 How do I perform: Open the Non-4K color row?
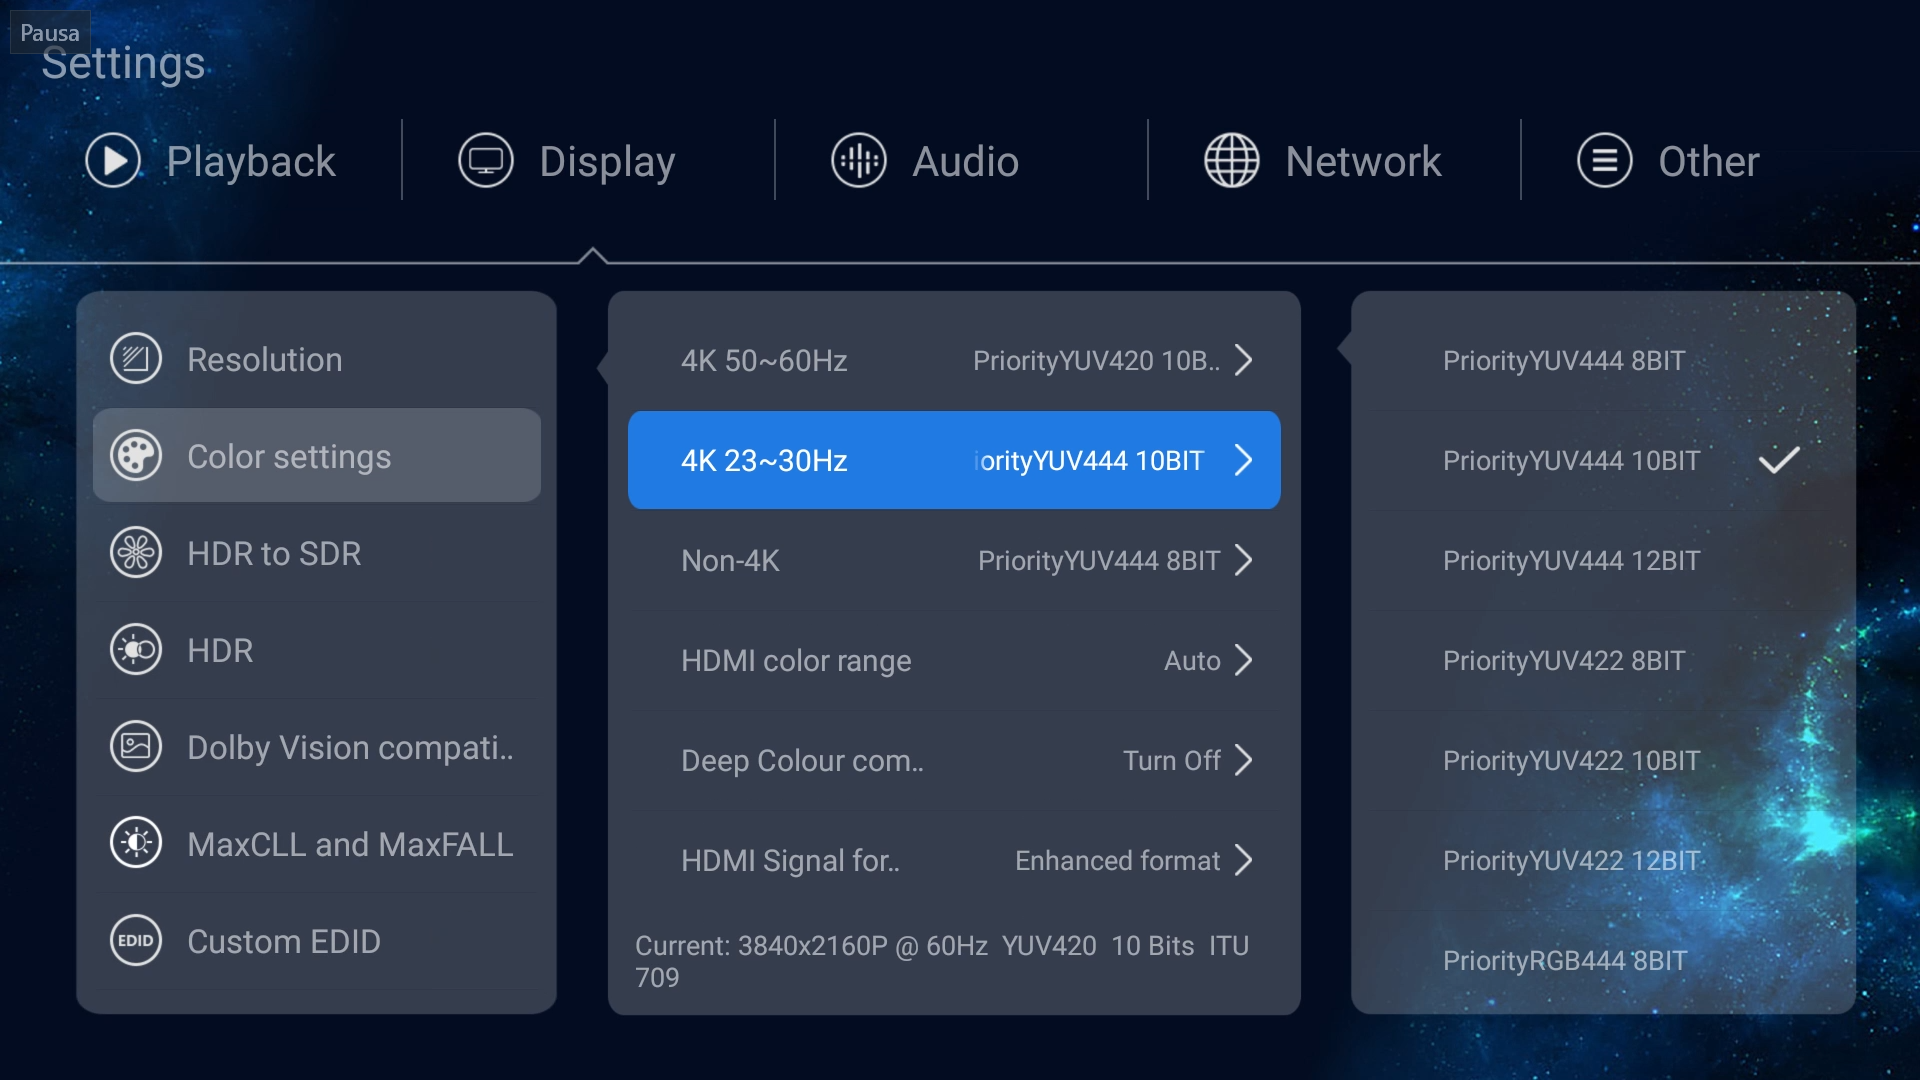click(954, 560)
